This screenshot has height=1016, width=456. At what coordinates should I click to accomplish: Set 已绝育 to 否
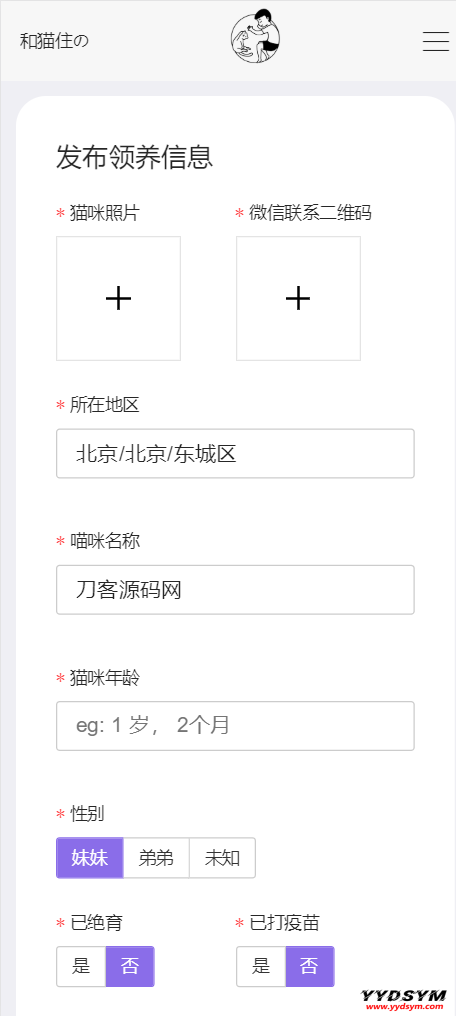(x=130, y=966)
